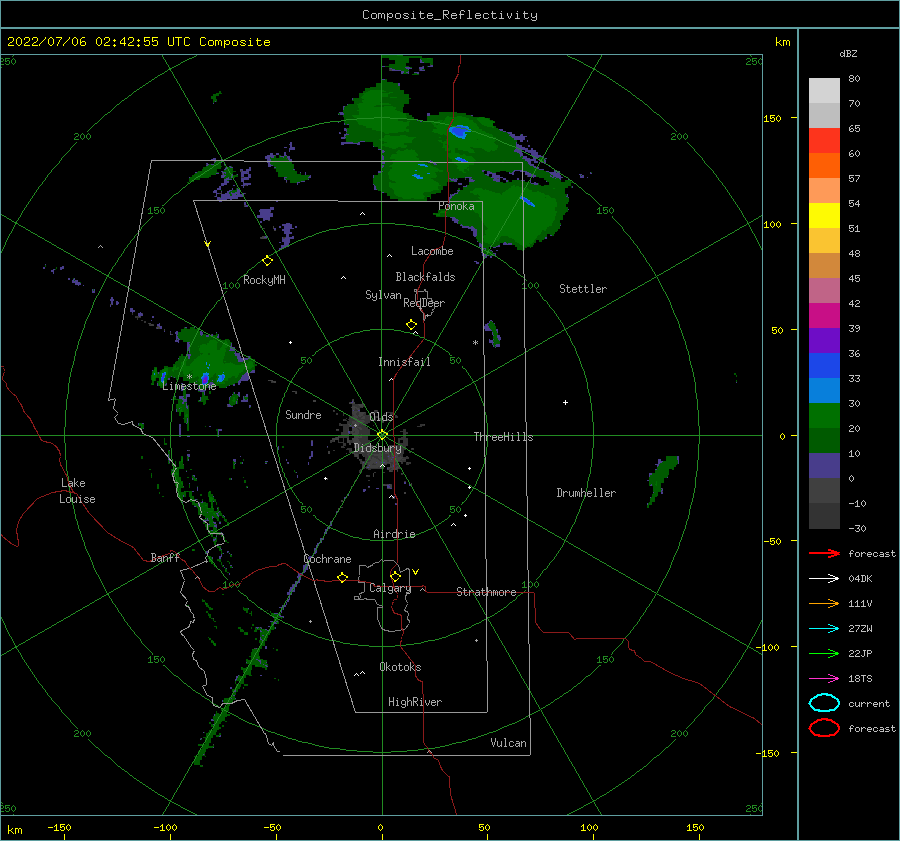Click the red forecast arrow in legend

824,553
